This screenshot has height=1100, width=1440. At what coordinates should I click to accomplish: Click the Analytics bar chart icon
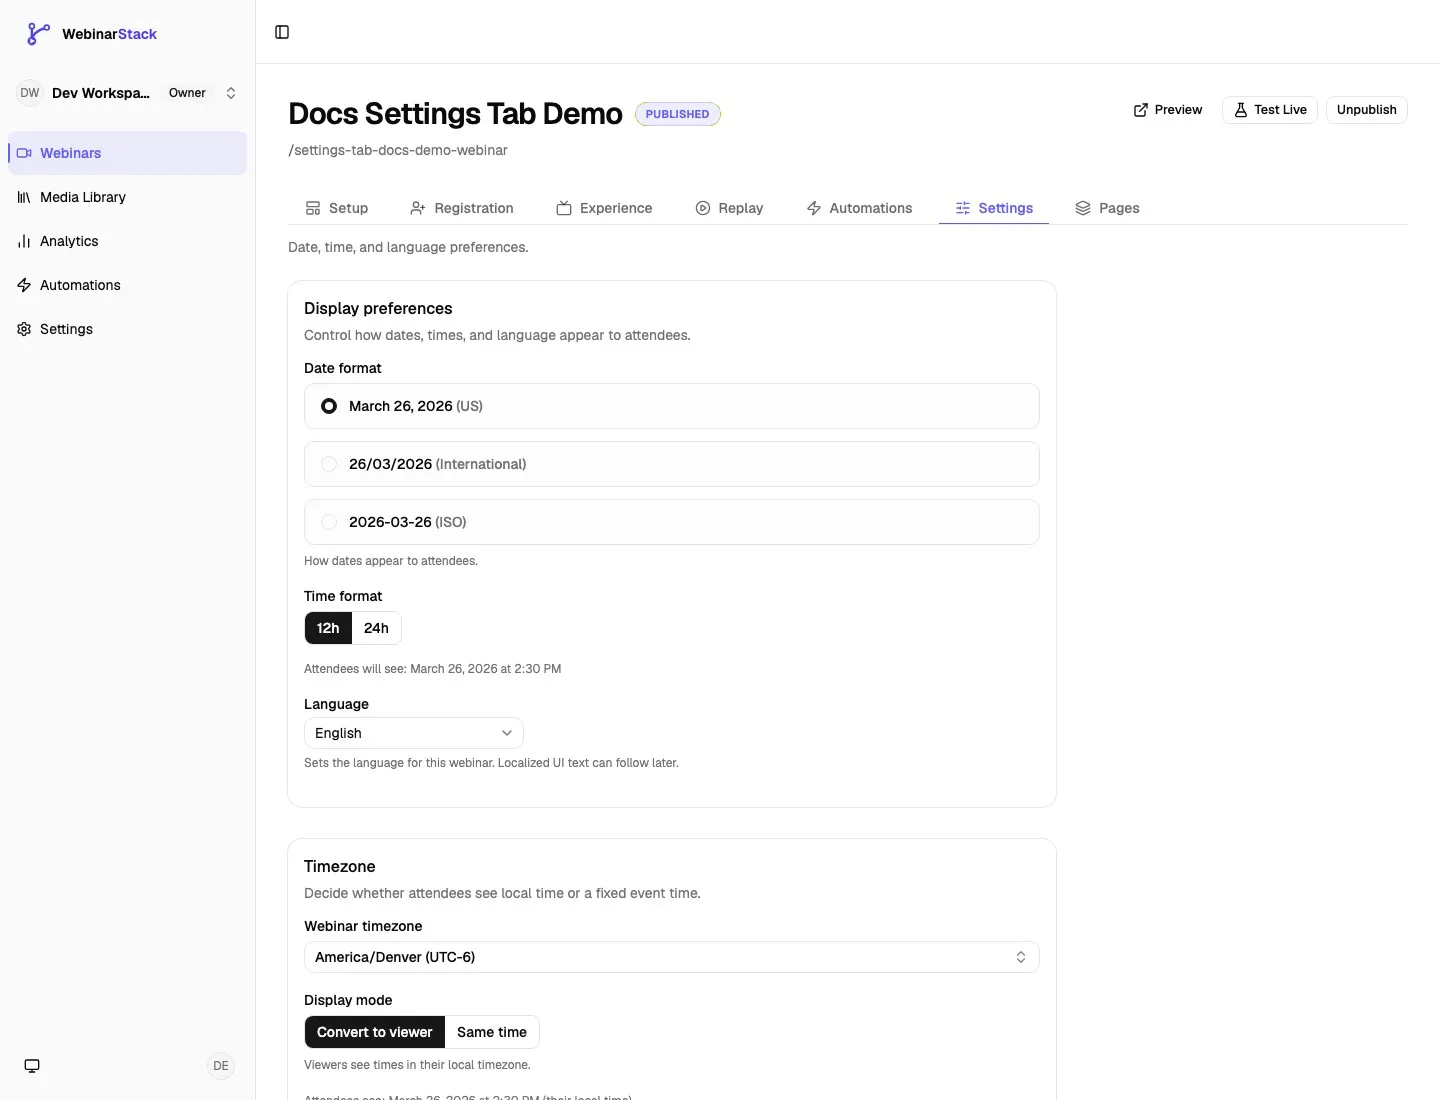point(24,241)
